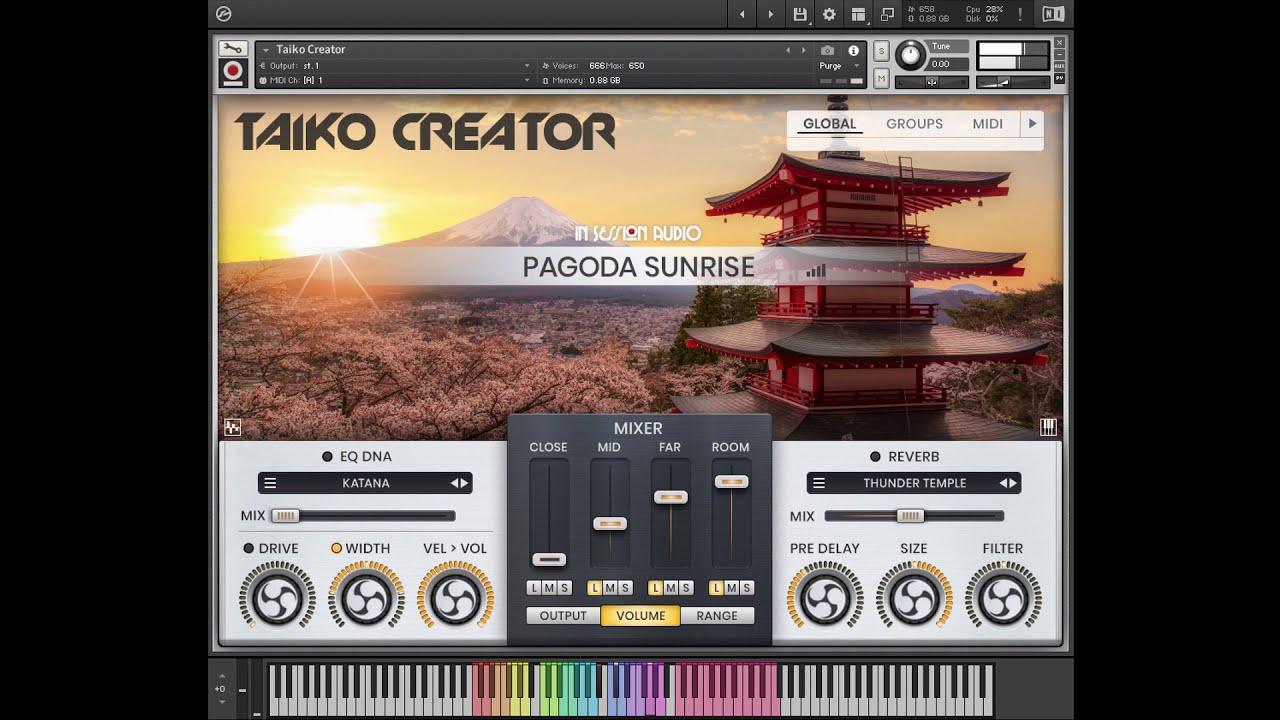Screen dimensions: 1280x720
Task: Click the Kontakt logo at top left
Action: tap(224, 14)
